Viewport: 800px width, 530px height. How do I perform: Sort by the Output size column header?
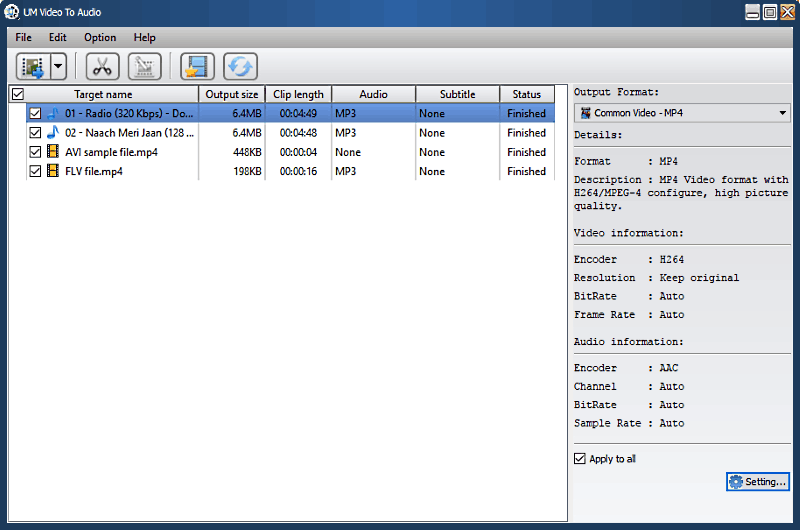click(x=232, y=94)
